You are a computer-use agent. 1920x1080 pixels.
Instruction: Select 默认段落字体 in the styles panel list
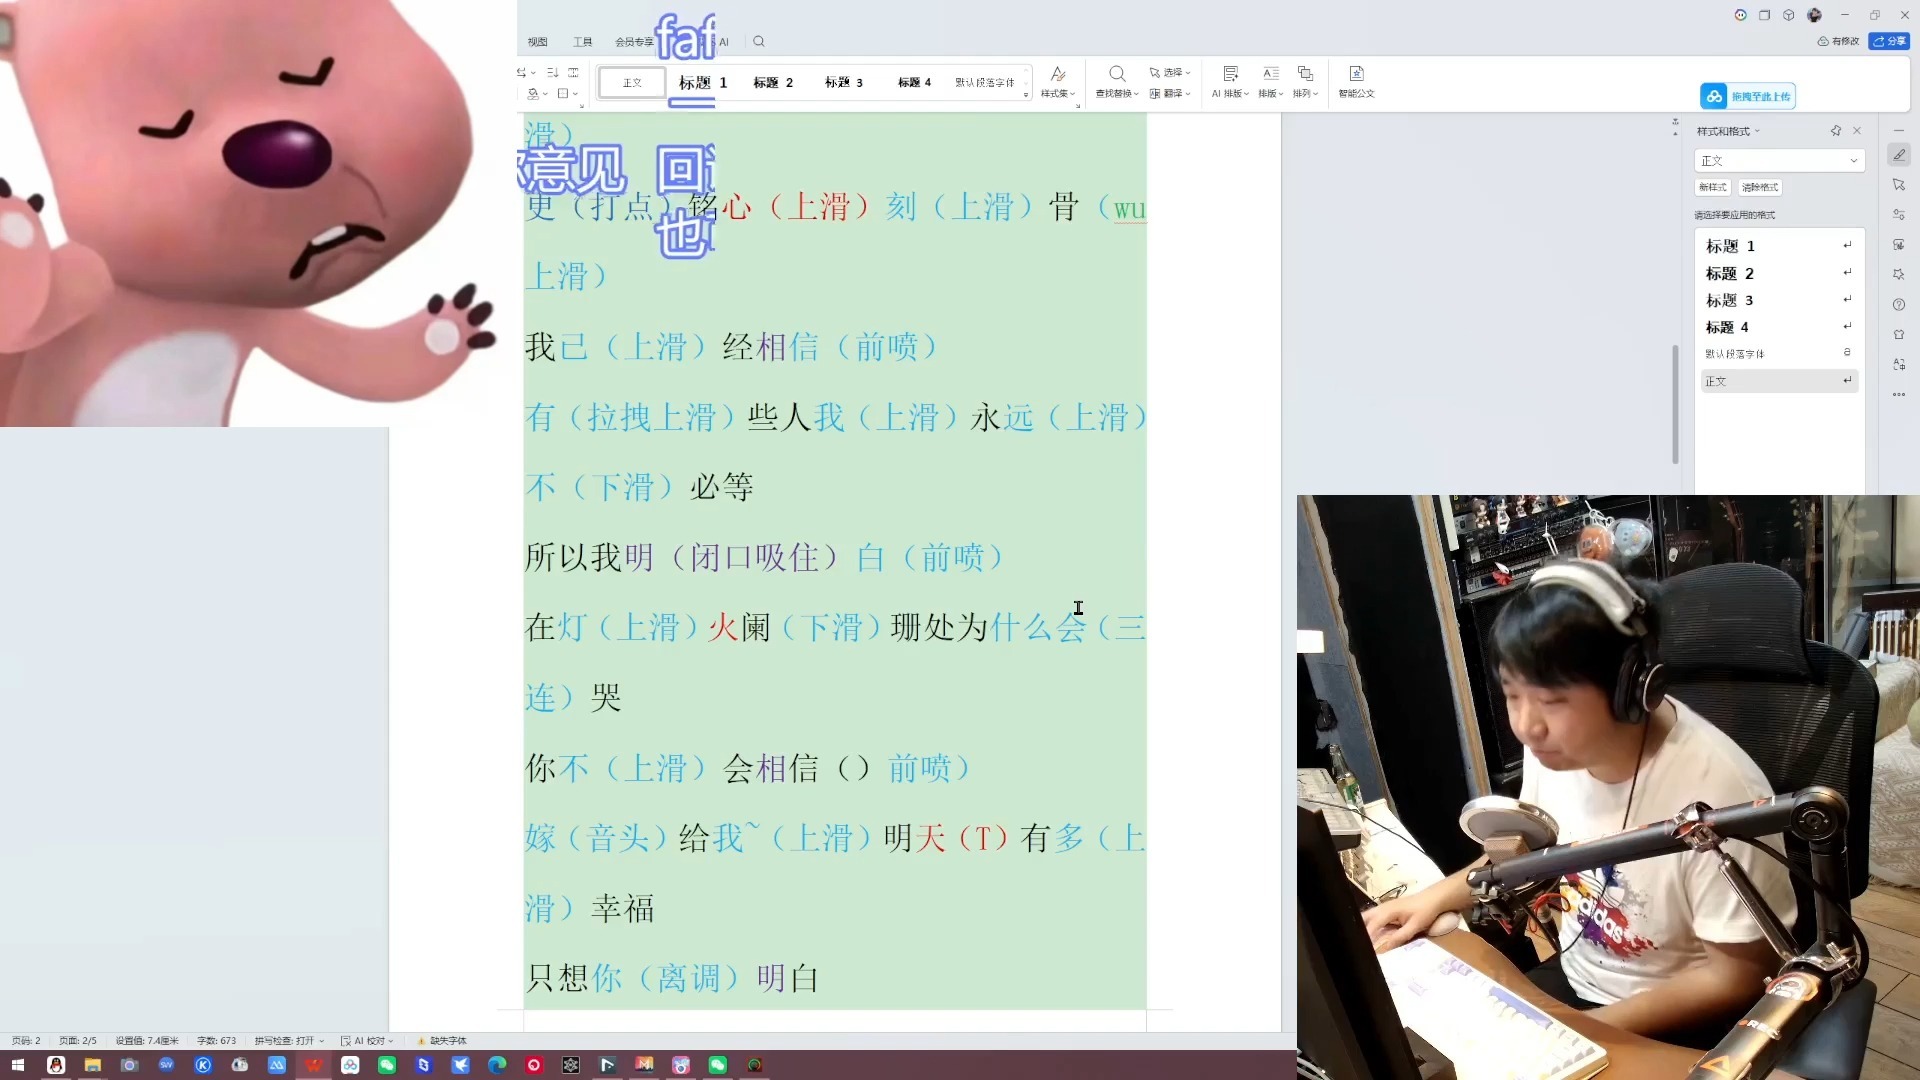click(1780, 354)
